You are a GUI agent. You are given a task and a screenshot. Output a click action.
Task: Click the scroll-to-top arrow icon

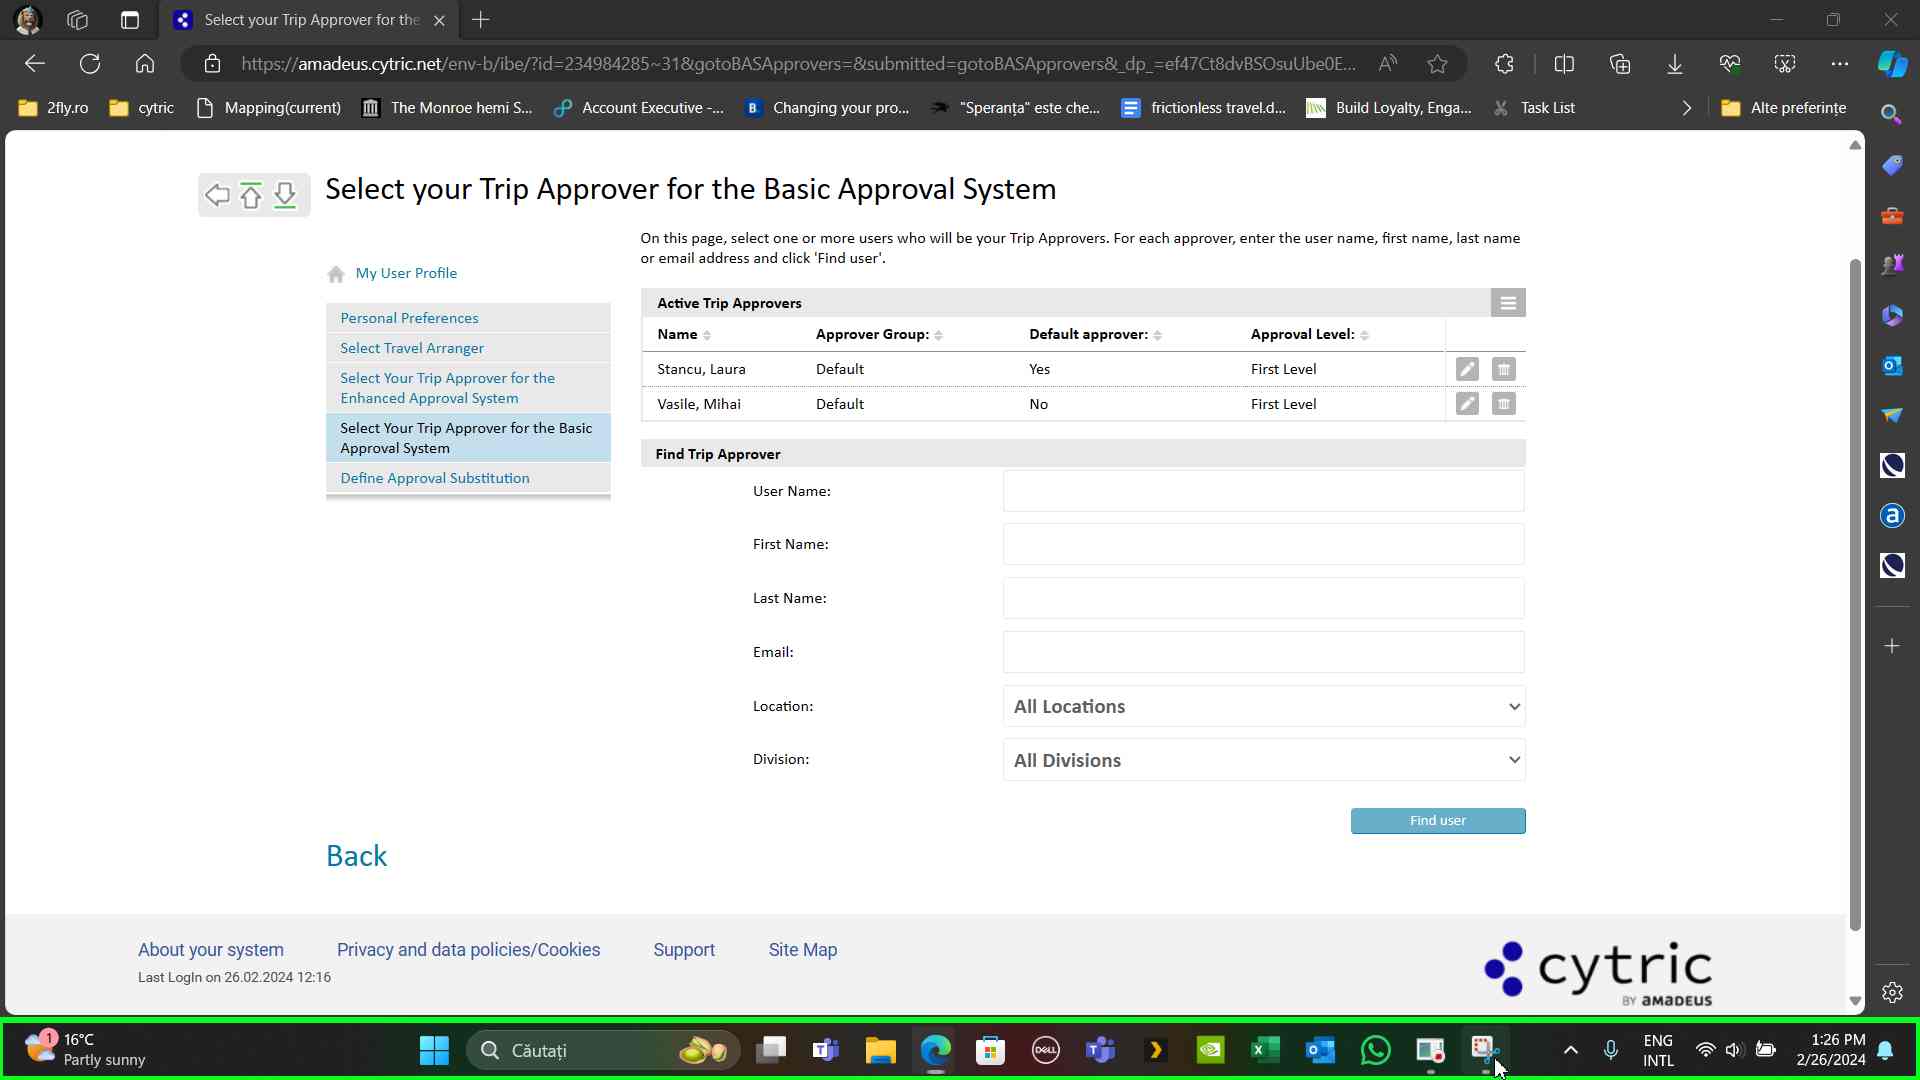[251, 195]
